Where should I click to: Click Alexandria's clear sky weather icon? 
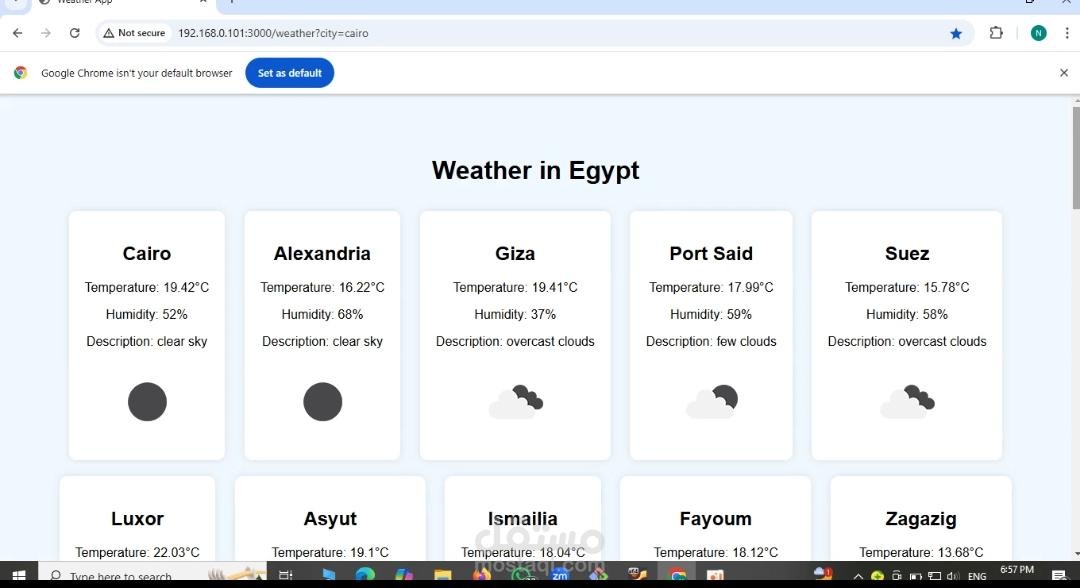322,401
